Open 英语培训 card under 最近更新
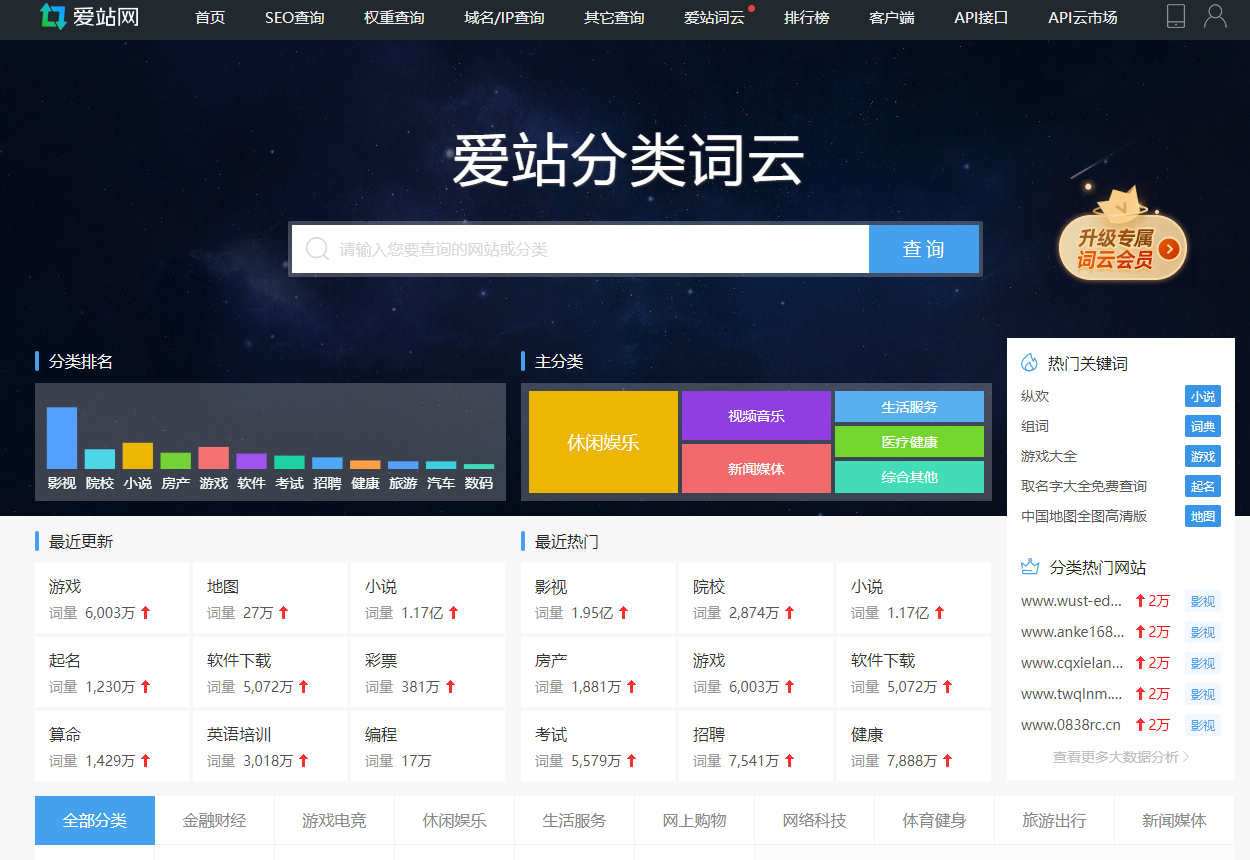The height and width of the screenshot is (860, 1250). coord(270,746)
